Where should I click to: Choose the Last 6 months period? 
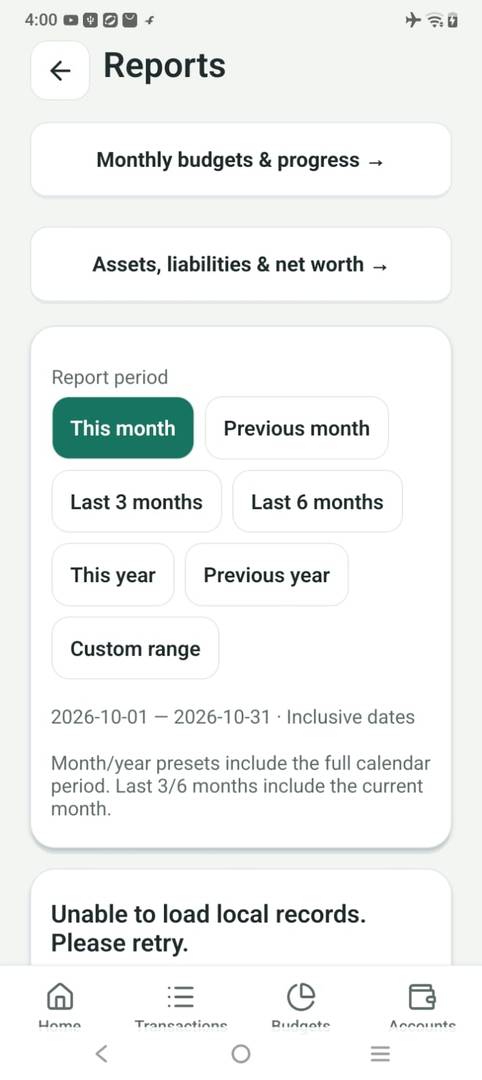pyautogui.click(x=317, y=501)
